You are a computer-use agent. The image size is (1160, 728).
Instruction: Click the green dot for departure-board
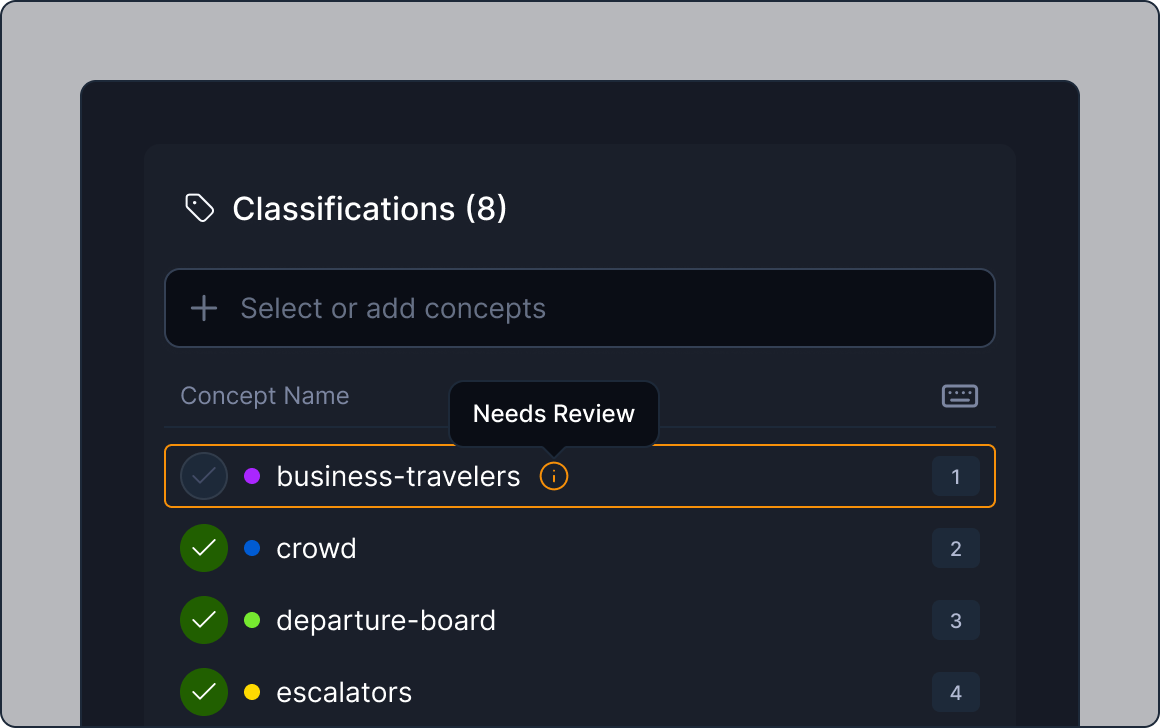click(x=252, y=620)
